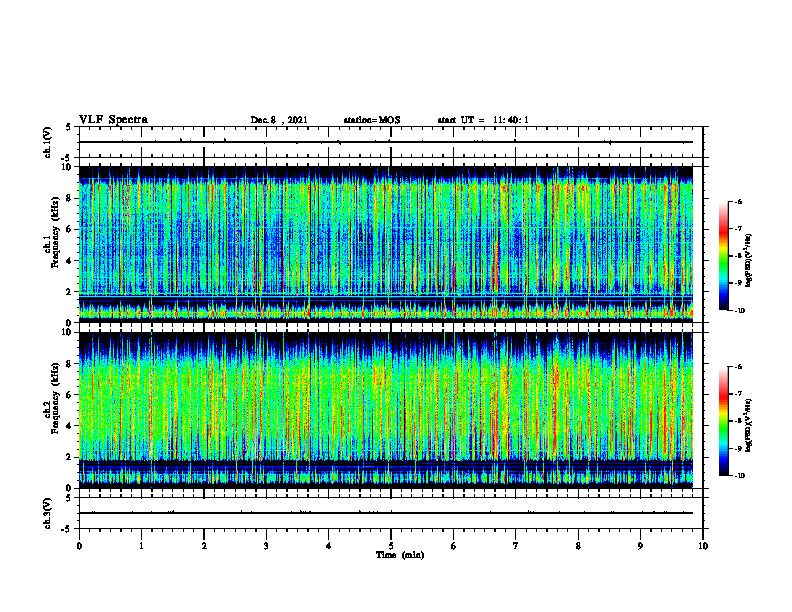
Task: Click the ch.3 voltage waveform trace
Action: pos(386,513)
